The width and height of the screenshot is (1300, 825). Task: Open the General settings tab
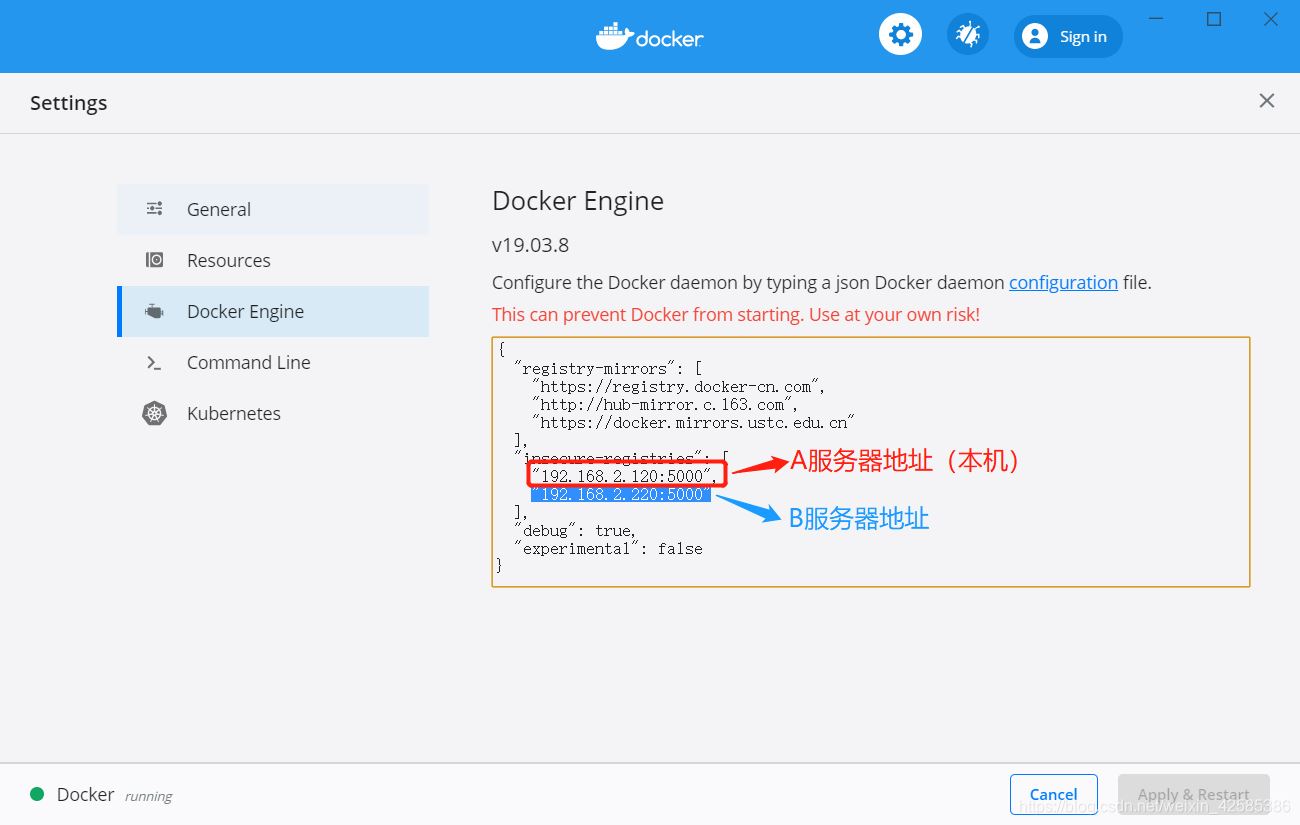[273, 209]
